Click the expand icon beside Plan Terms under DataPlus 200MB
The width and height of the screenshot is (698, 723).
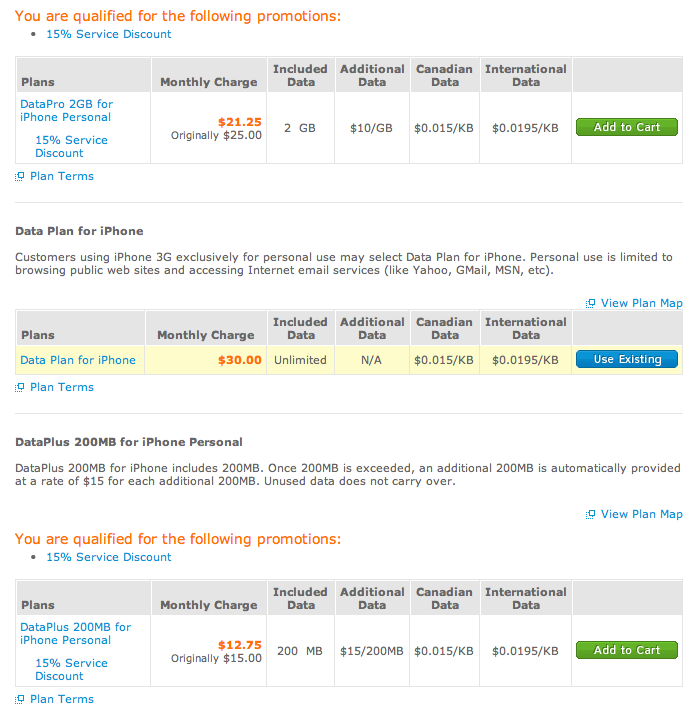point(20,700)
